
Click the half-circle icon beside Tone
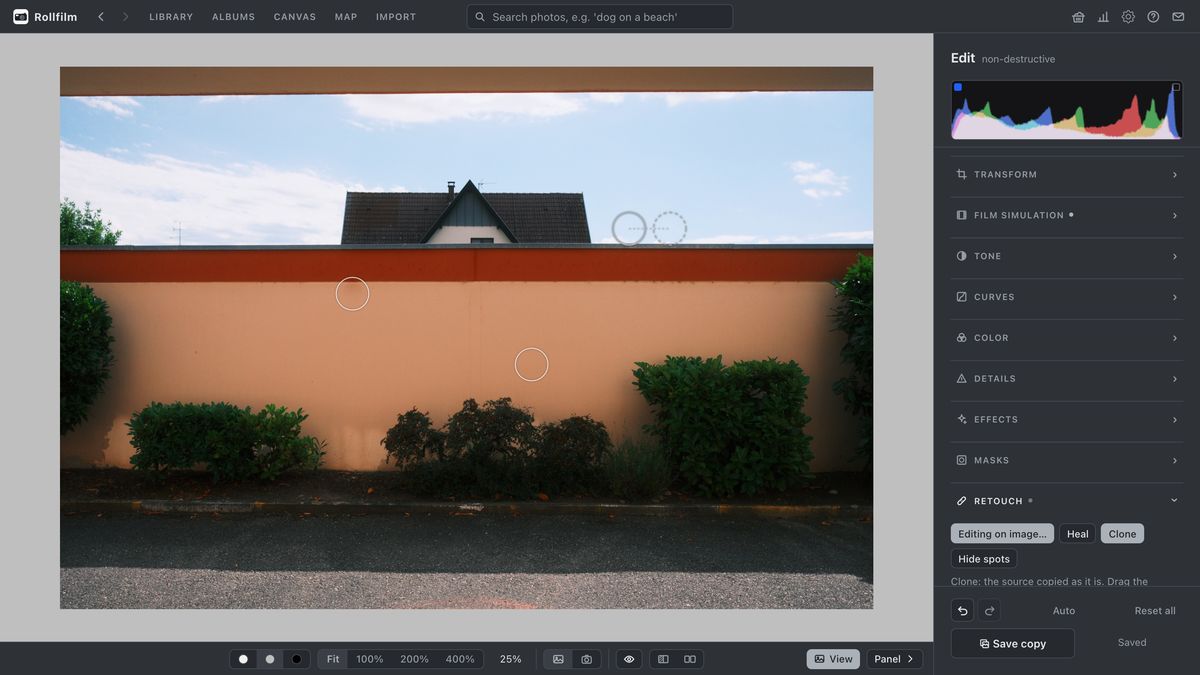[x=961, y=256]
